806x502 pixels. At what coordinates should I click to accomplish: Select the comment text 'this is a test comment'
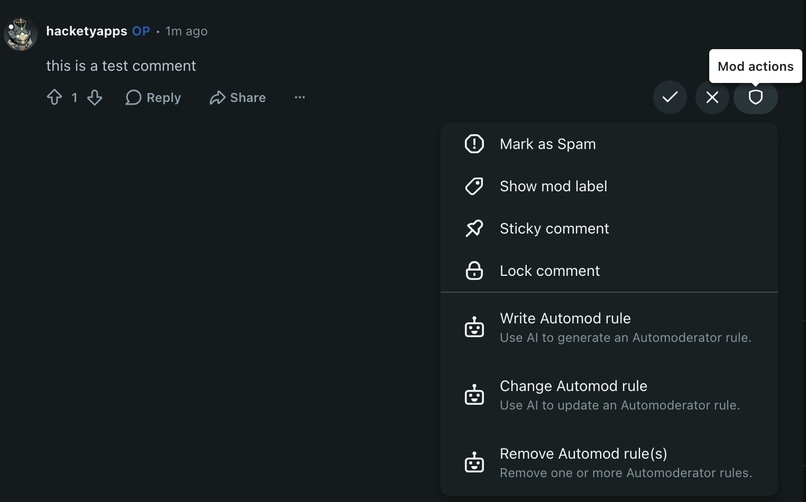(x=121, y=66)
